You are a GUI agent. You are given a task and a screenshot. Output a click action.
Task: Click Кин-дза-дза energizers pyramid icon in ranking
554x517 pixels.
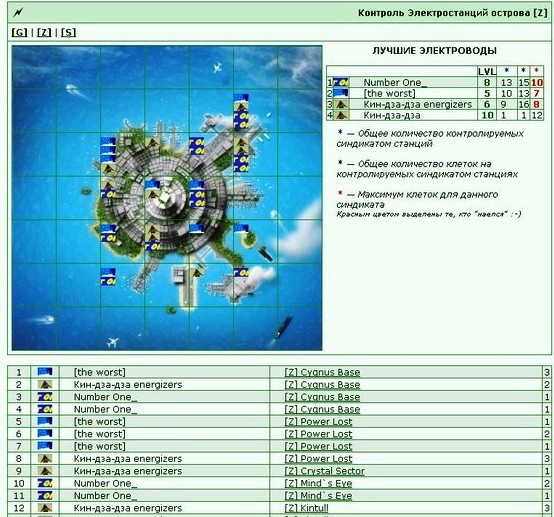(341, 104)
